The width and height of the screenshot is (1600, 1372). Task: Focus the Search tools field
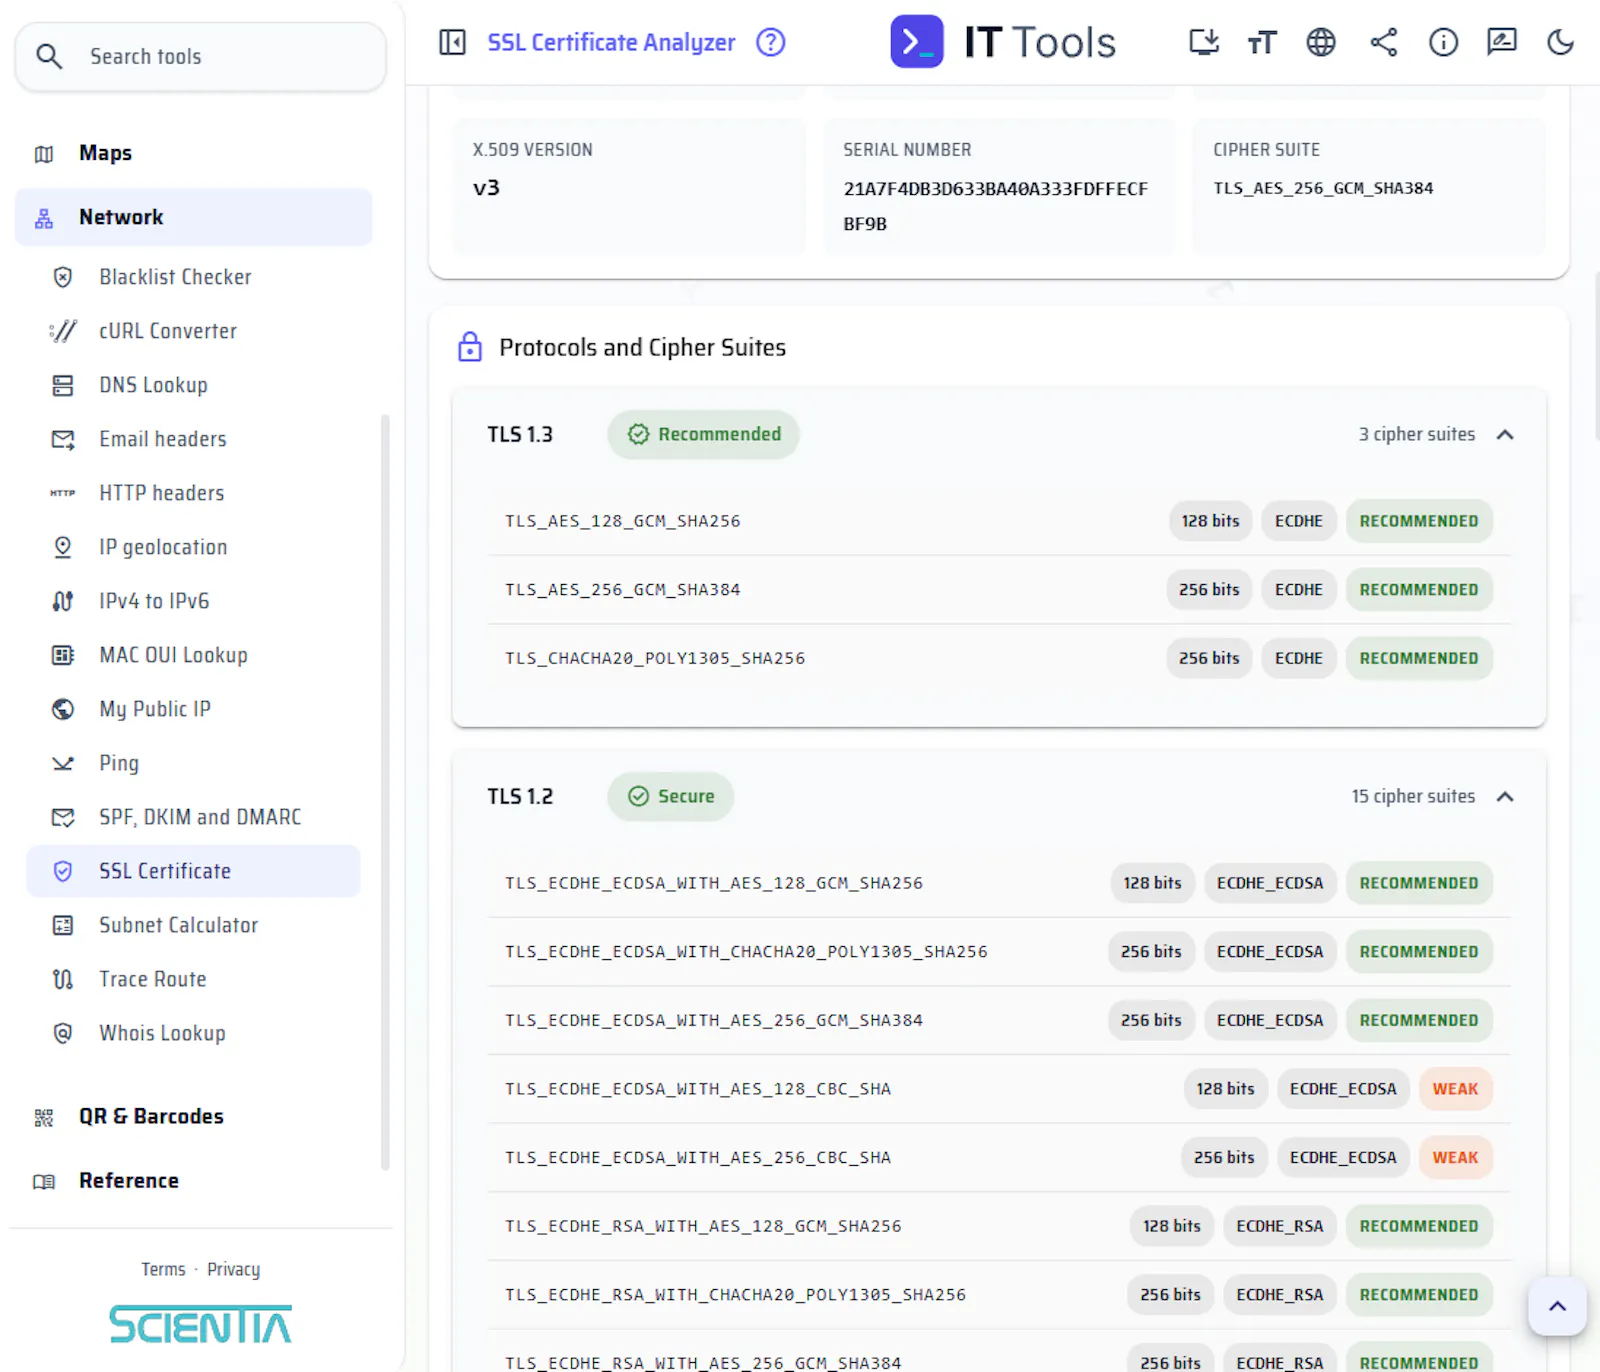(200, 56)
